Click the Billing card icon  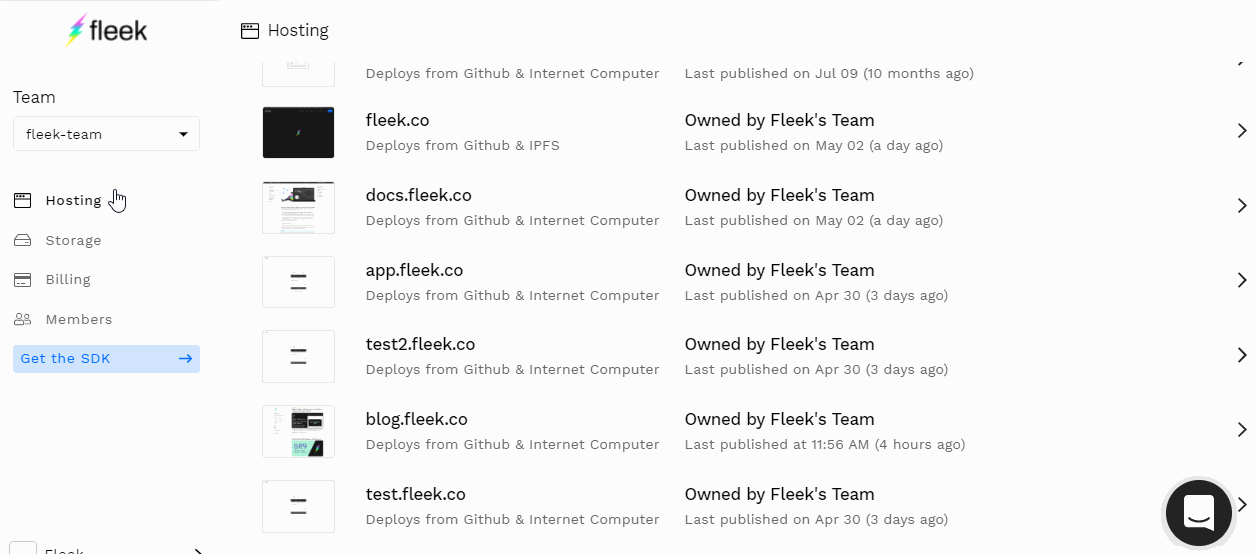pos(23,280)
